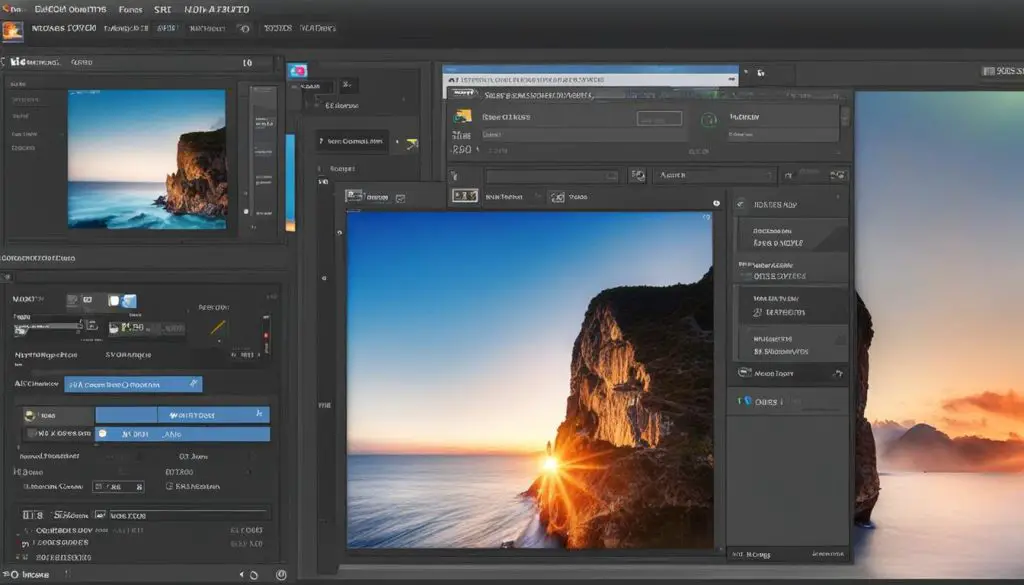The image size is (1024, 585).
Task: Click the circular icon in the top toolbar
Action: pyautogui.click(x=244, y=29)
